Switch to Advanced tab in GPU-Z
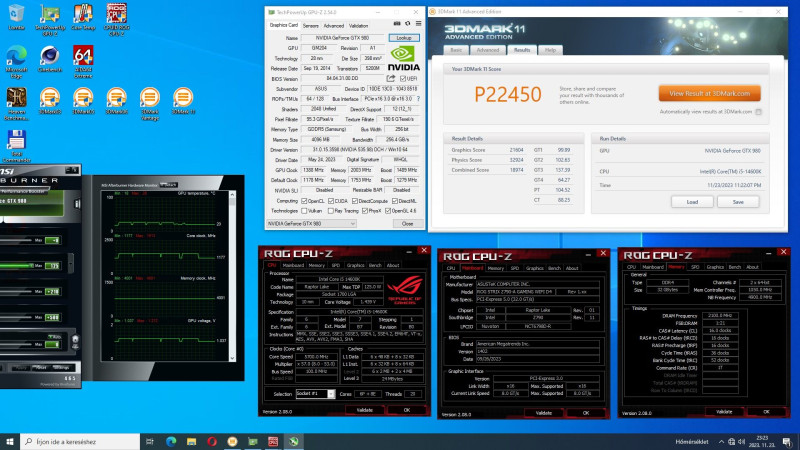Screen dimensions: 800x450 tap(334, 26)
